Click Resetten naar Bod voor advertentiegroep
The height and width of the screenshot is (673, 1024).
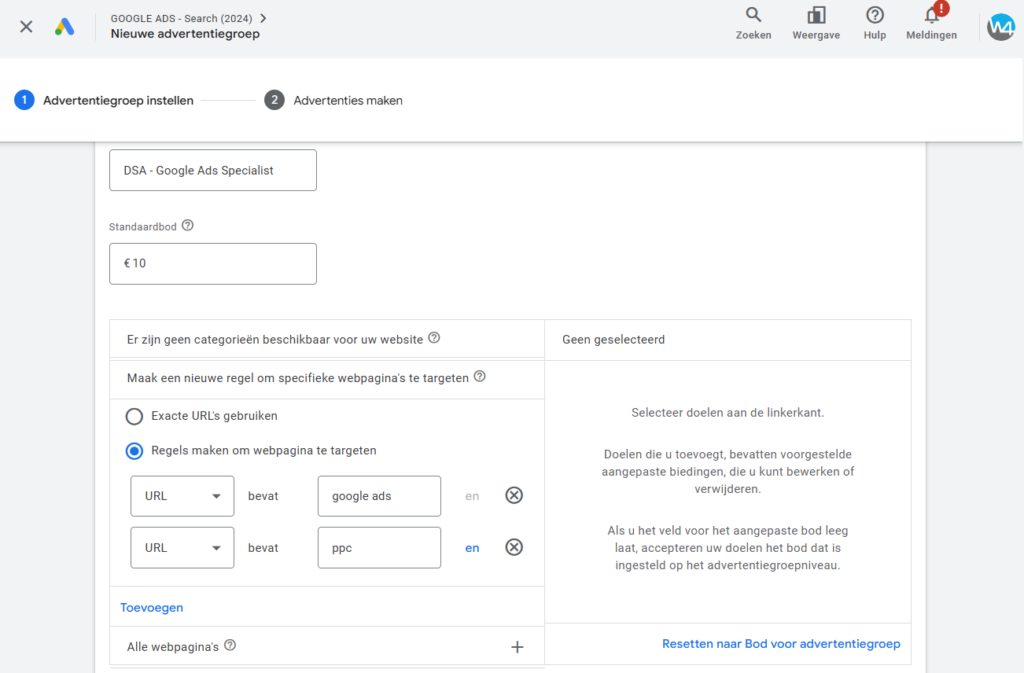[780, 644]
